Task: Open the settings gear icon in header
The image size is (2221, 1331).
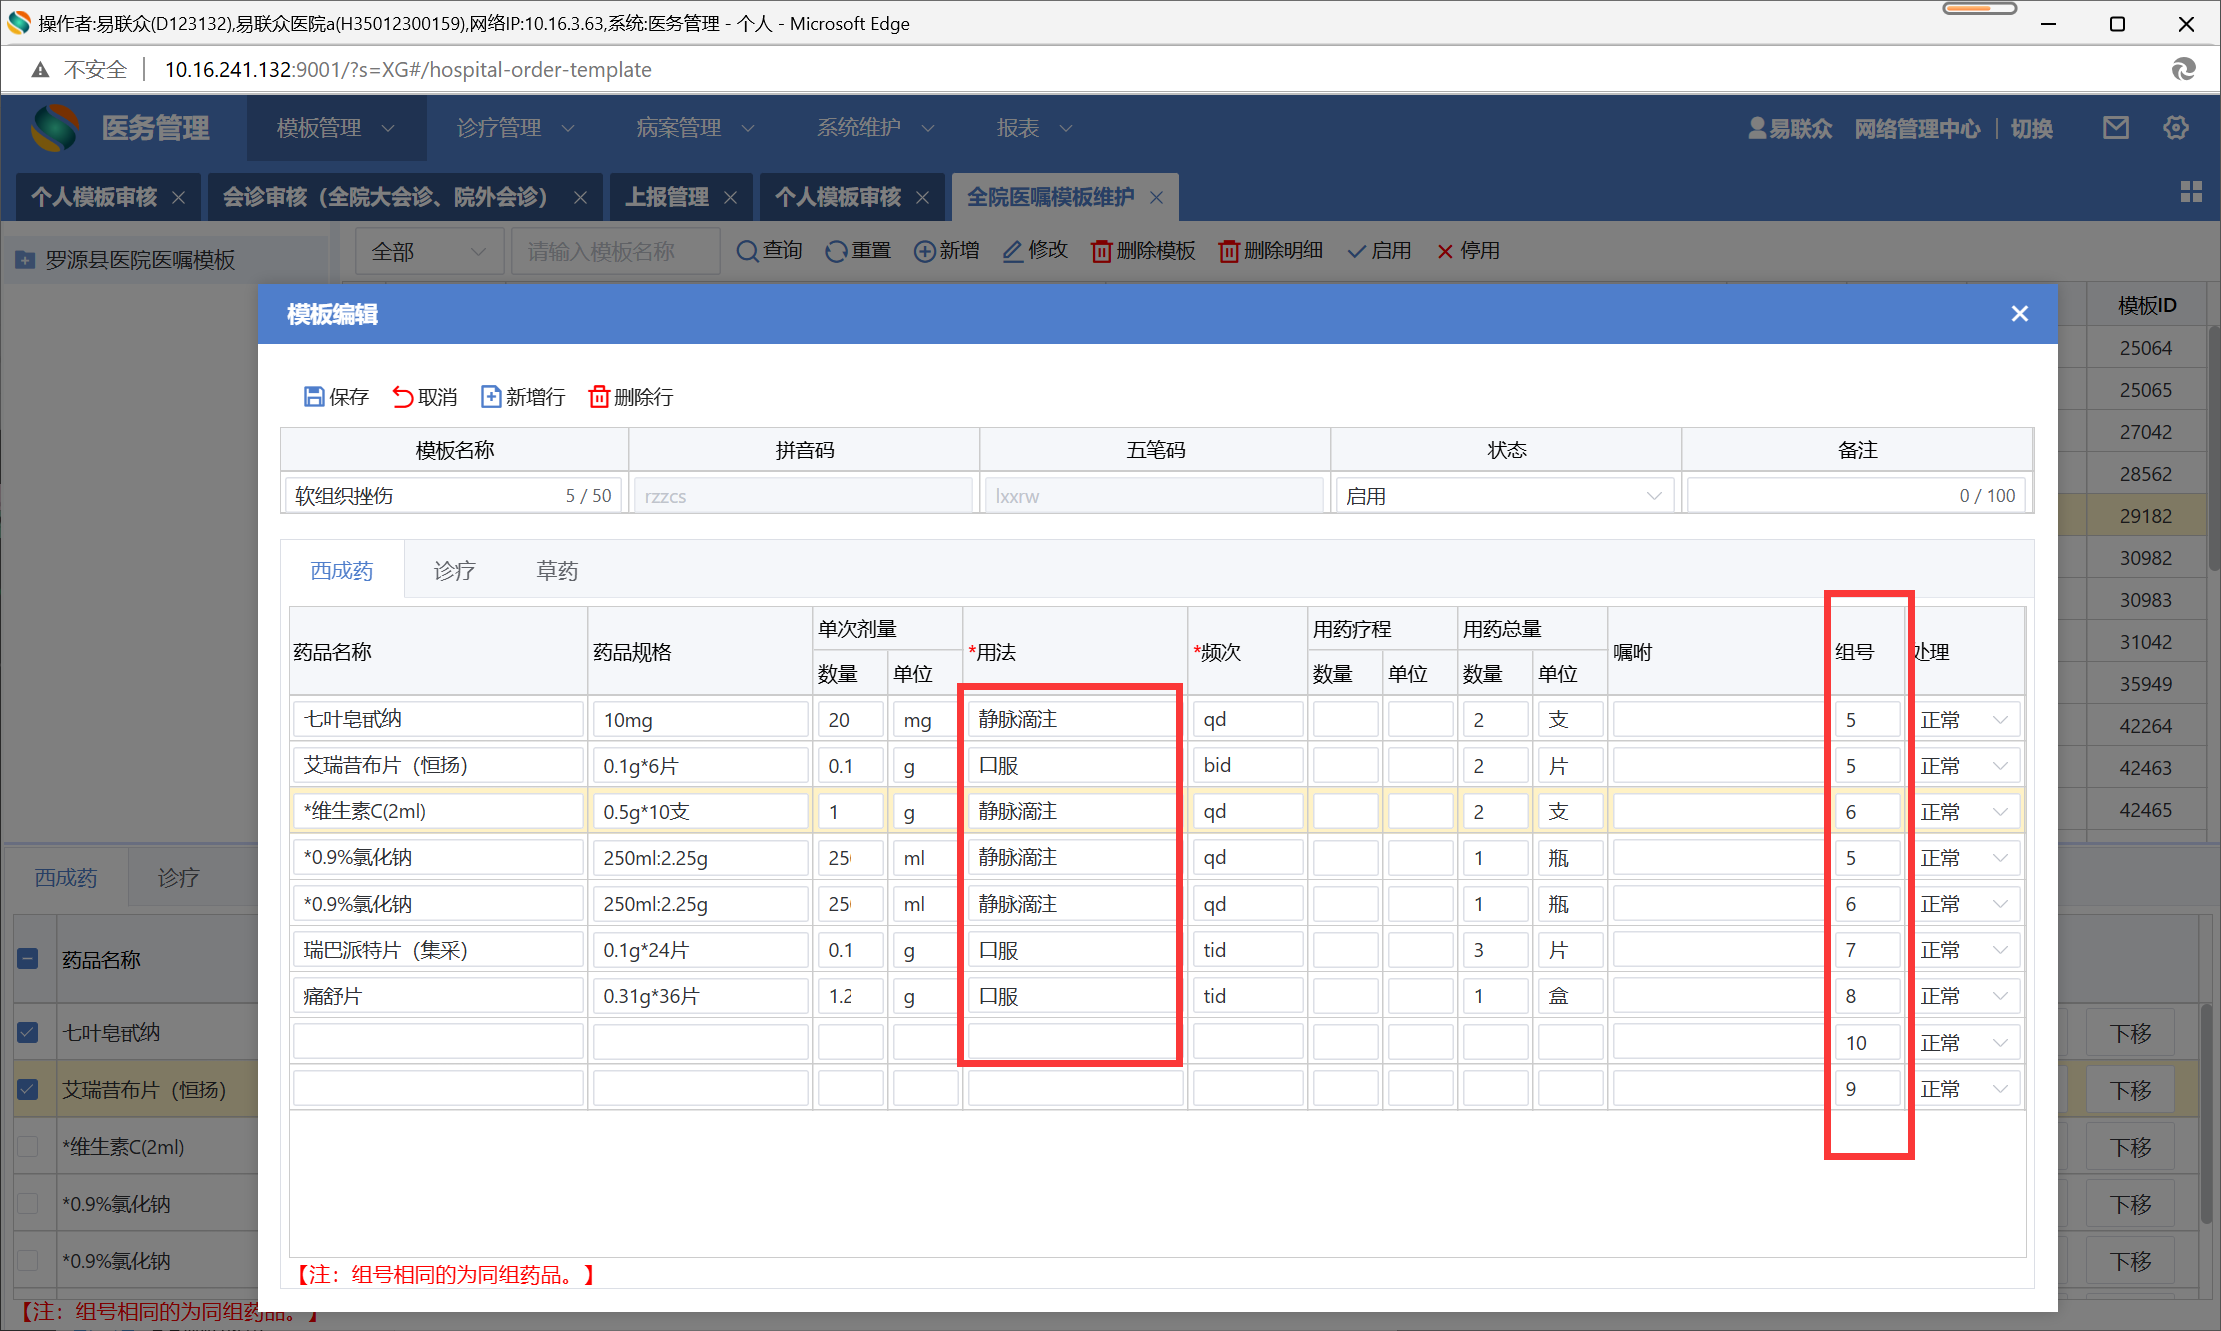Action: pos(2175,128)
